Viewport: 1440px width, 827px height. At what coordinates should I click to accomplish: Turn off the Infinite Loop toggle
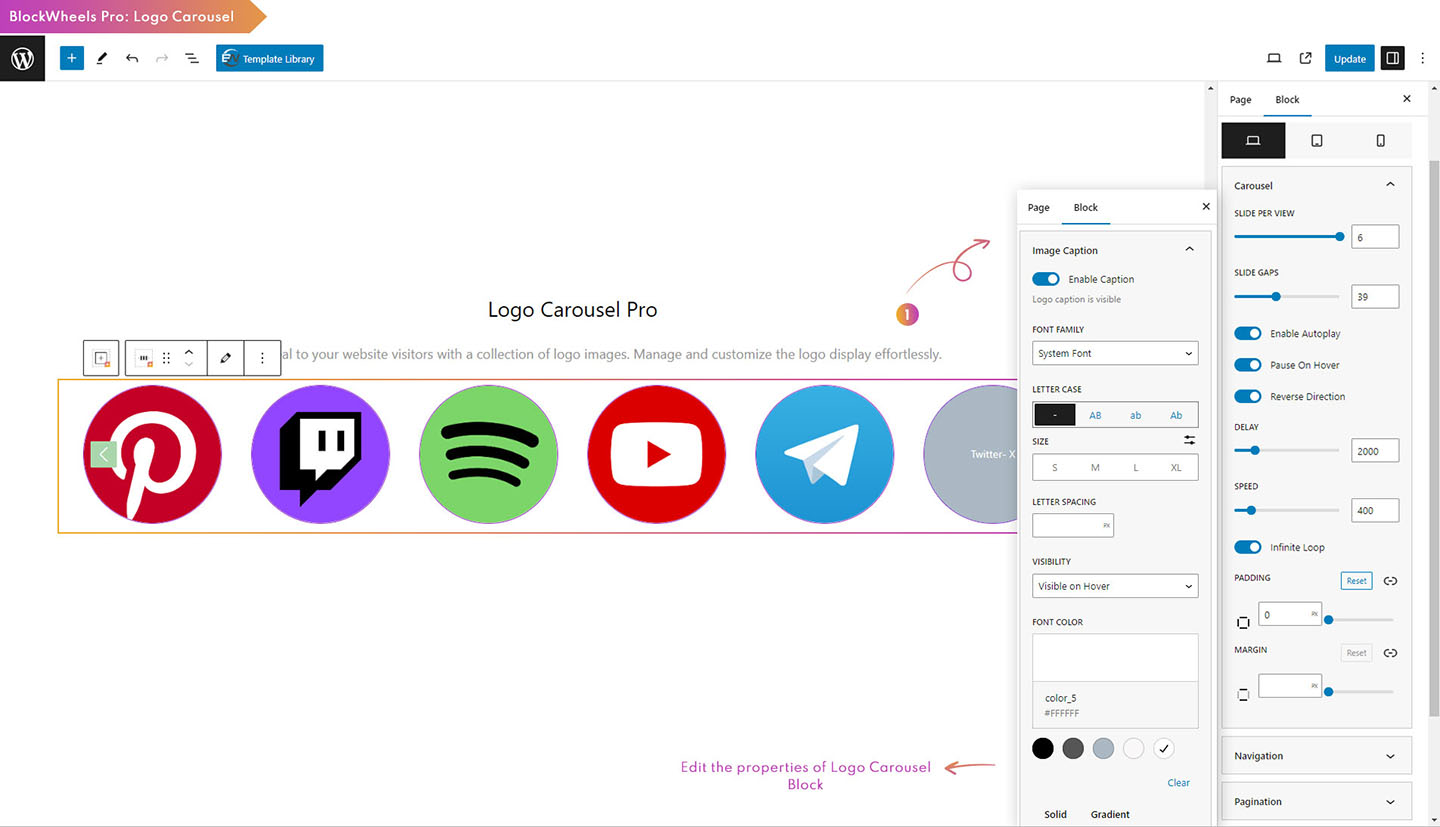(1247, 547)
